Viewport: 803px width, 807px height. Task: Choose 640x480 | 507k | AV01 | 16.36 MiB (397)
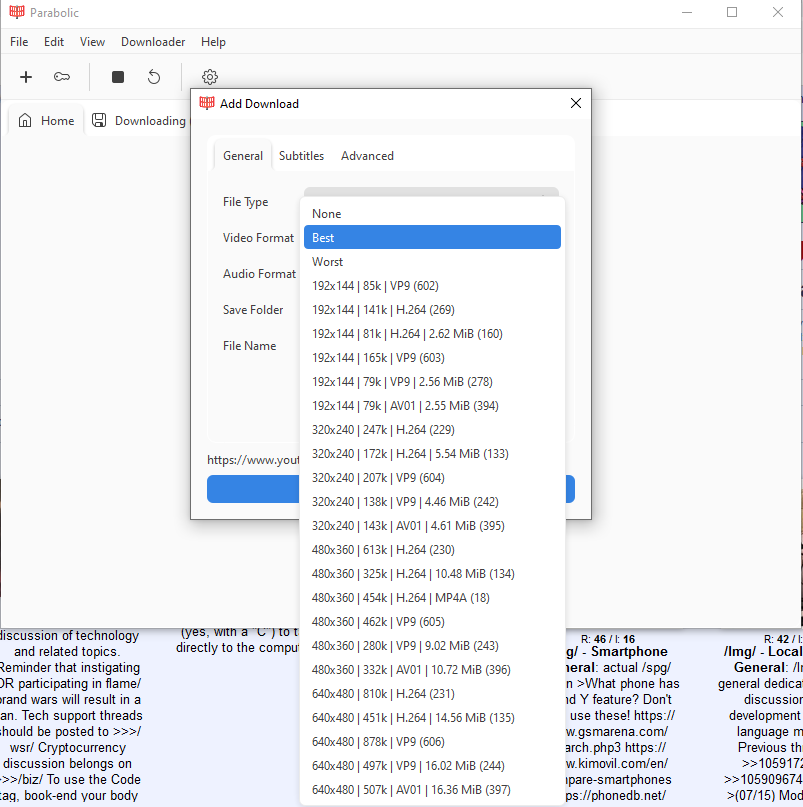[x=432, y=790]
